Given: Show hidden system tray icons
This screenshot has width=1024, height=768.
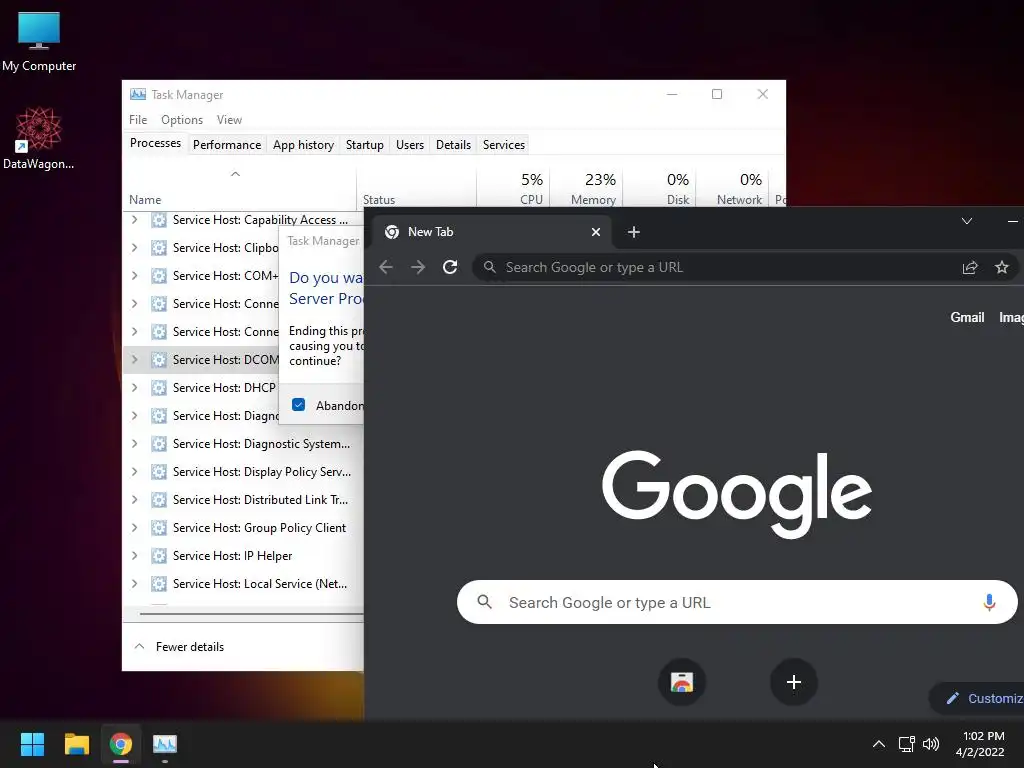Looking at the screenshot, I should (879, 744).
